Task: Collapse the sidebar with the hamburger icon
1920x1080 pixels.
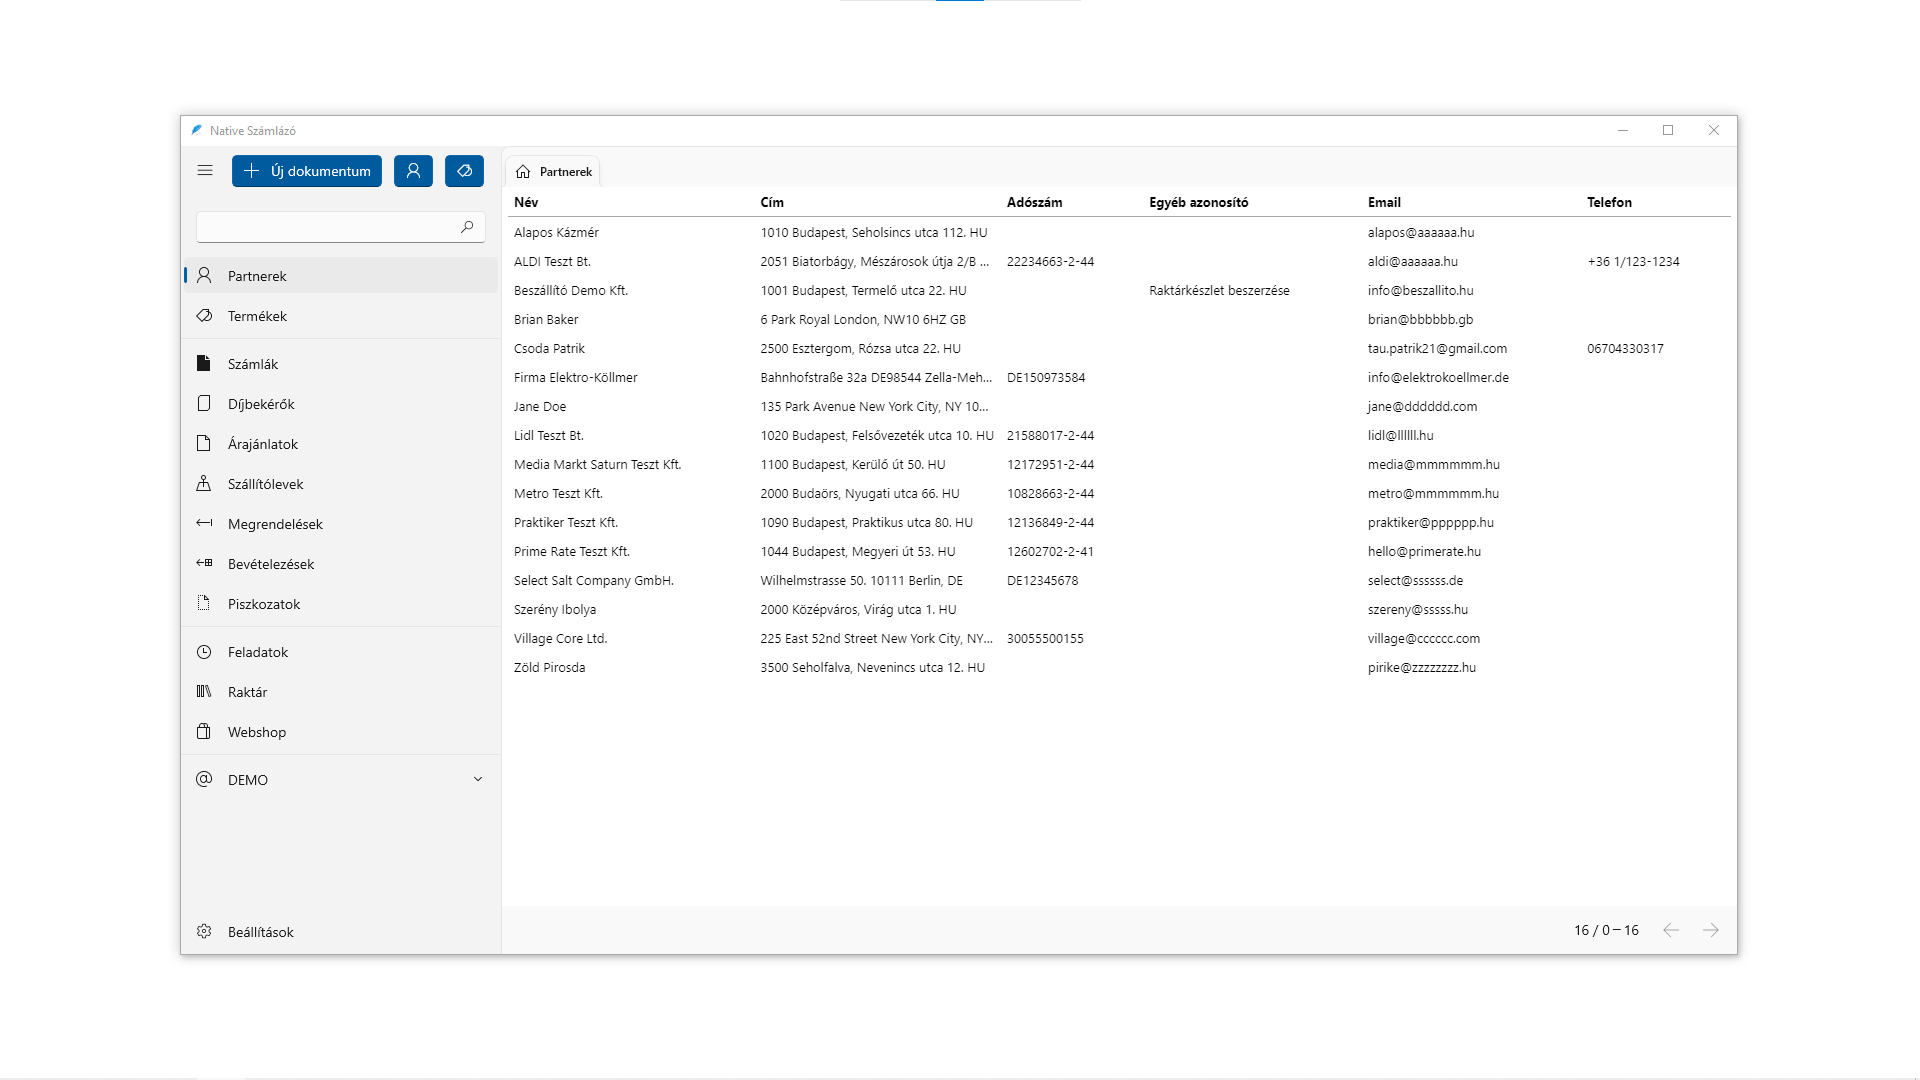Action: [x=205, y=170]
